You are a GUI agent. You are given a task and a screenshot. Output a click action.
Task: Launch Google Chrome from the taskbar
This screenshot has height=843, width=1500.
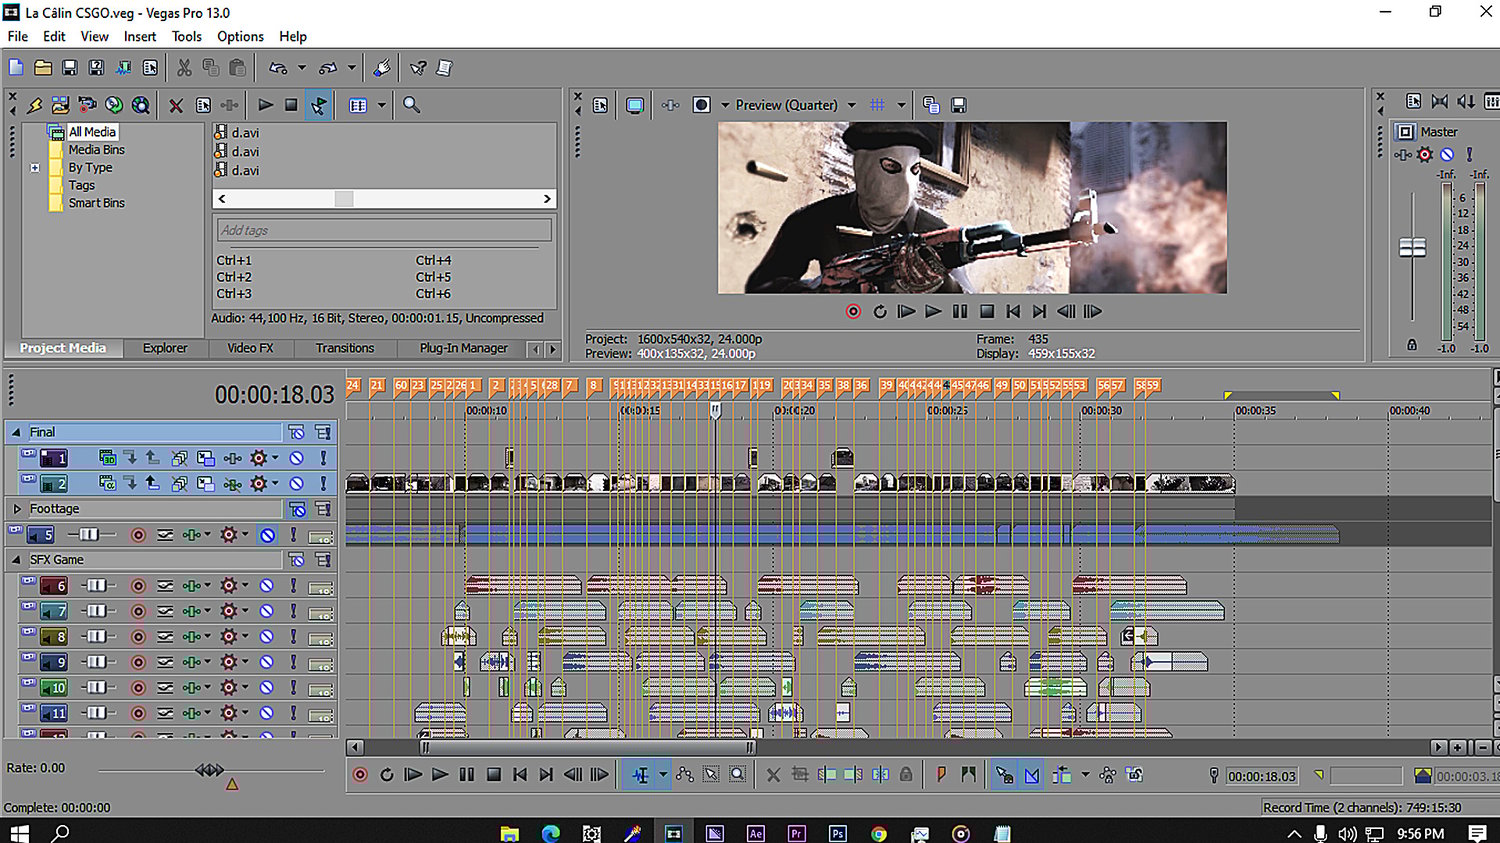click(878, 833)
